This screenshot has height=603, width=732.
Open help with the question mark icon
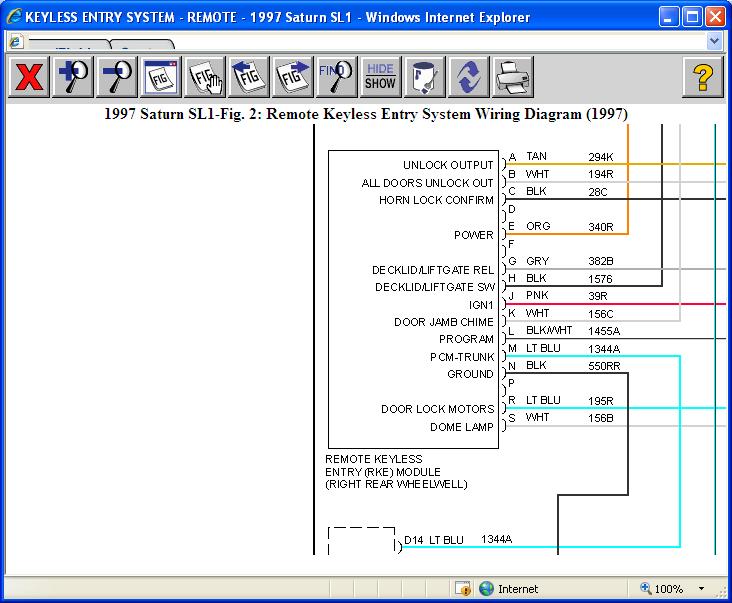click(x=703, y=77)
